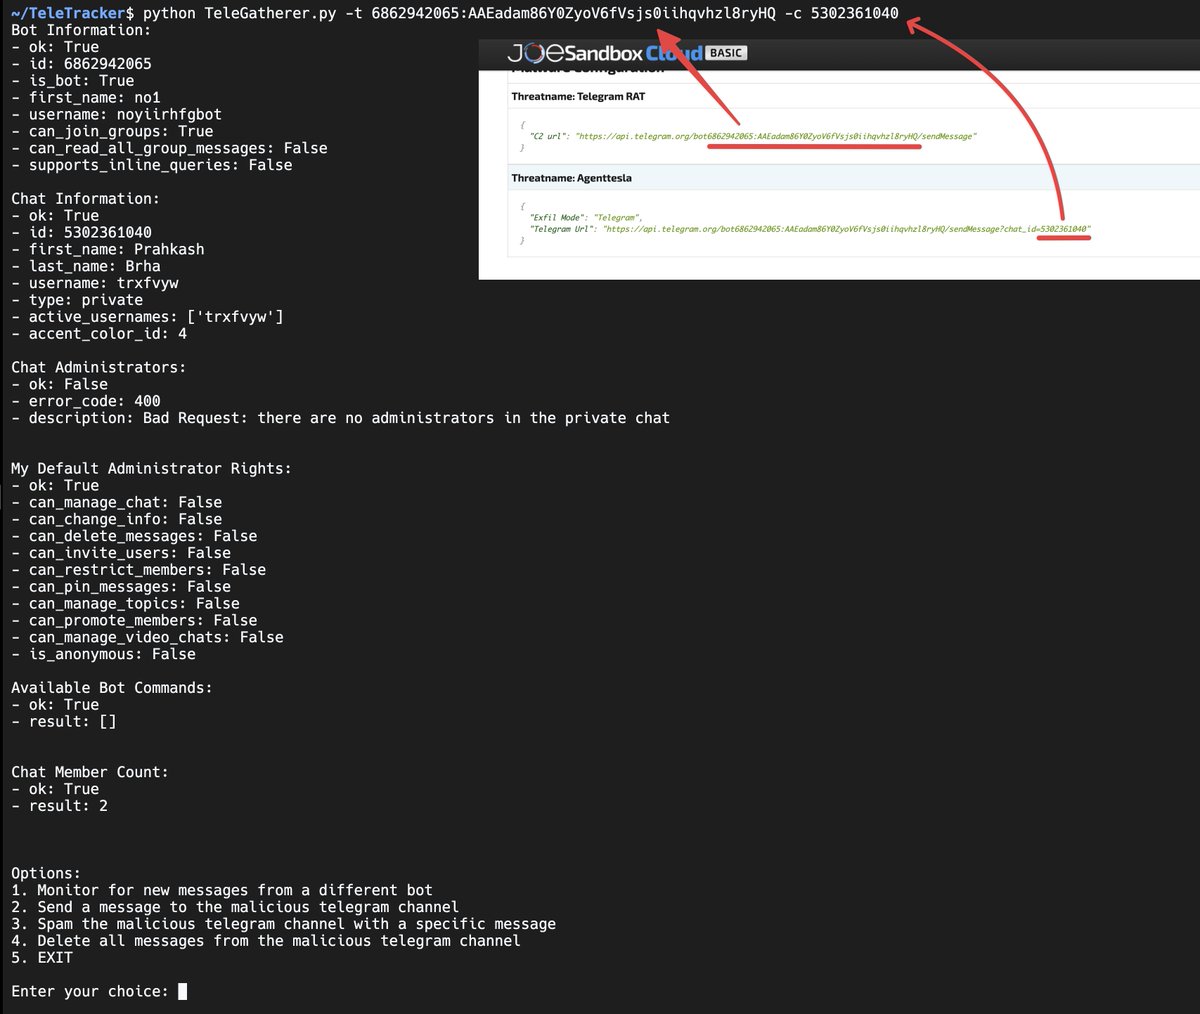Click the "can_promote_members: False" line

pyautogui.click(x=134, y=621)
